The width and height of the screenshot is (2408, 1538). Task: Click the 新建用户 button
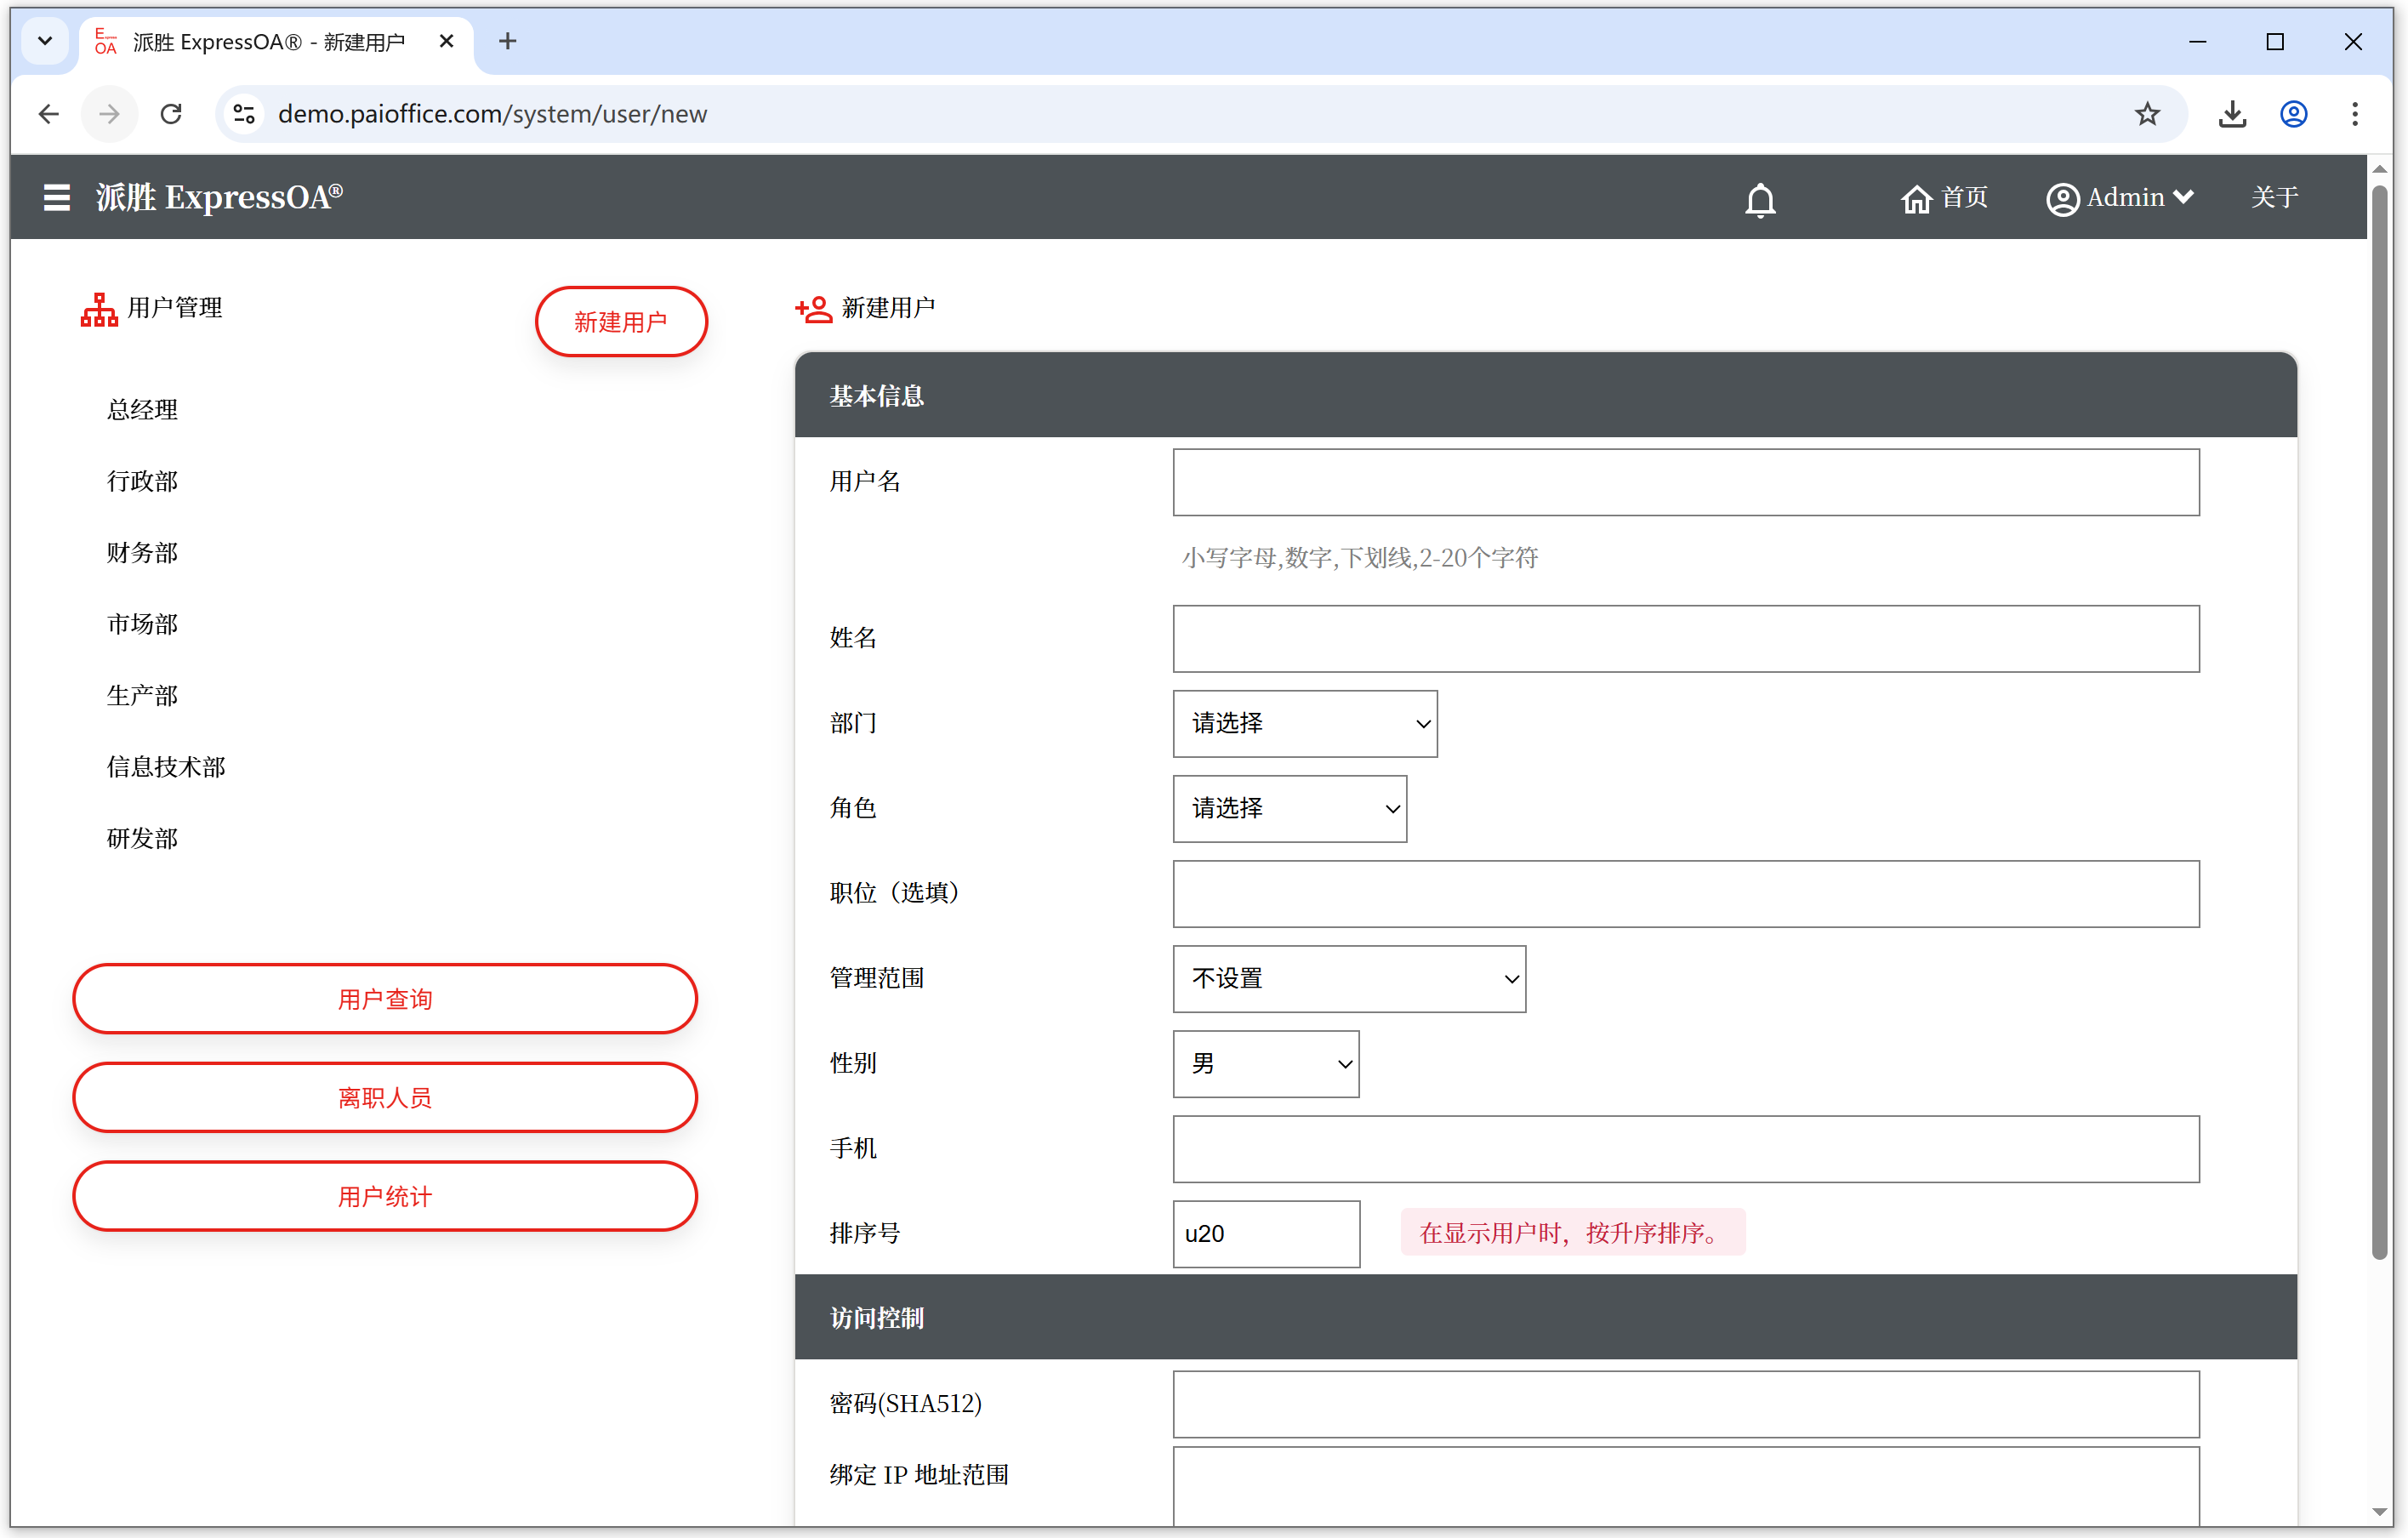point(620,321)
